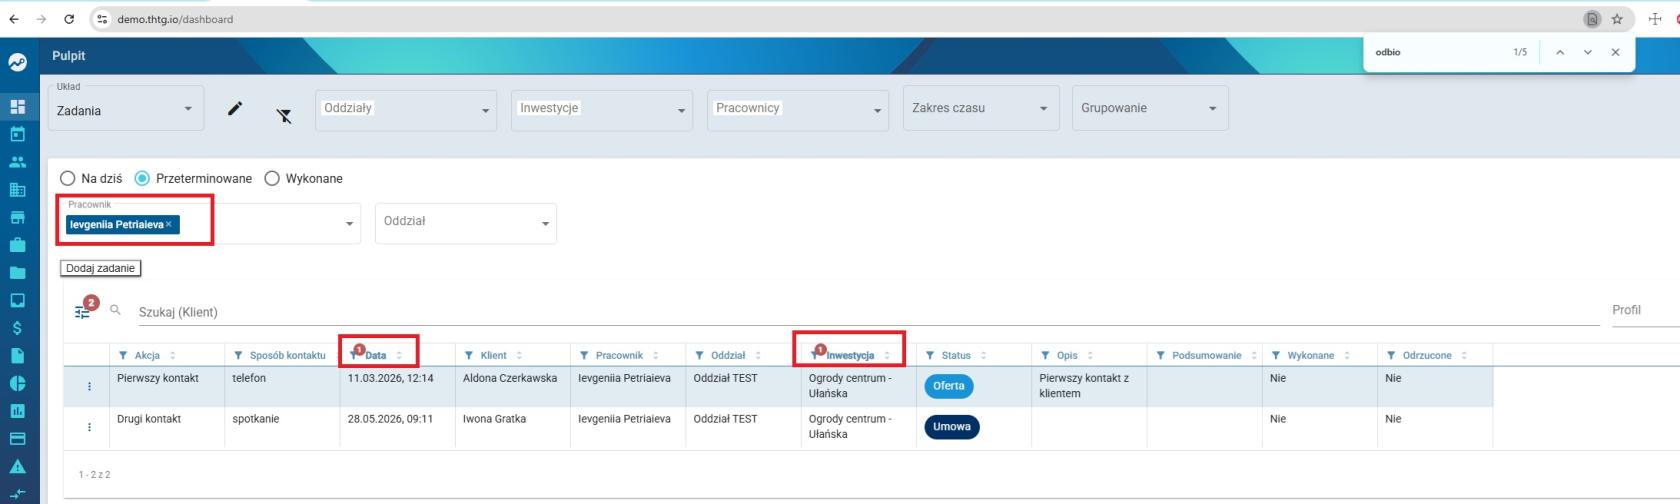The height and width of the screenshot is (504, 1680).
Task: Click the find bar text 'odbio'
Action: (1388, 52)
